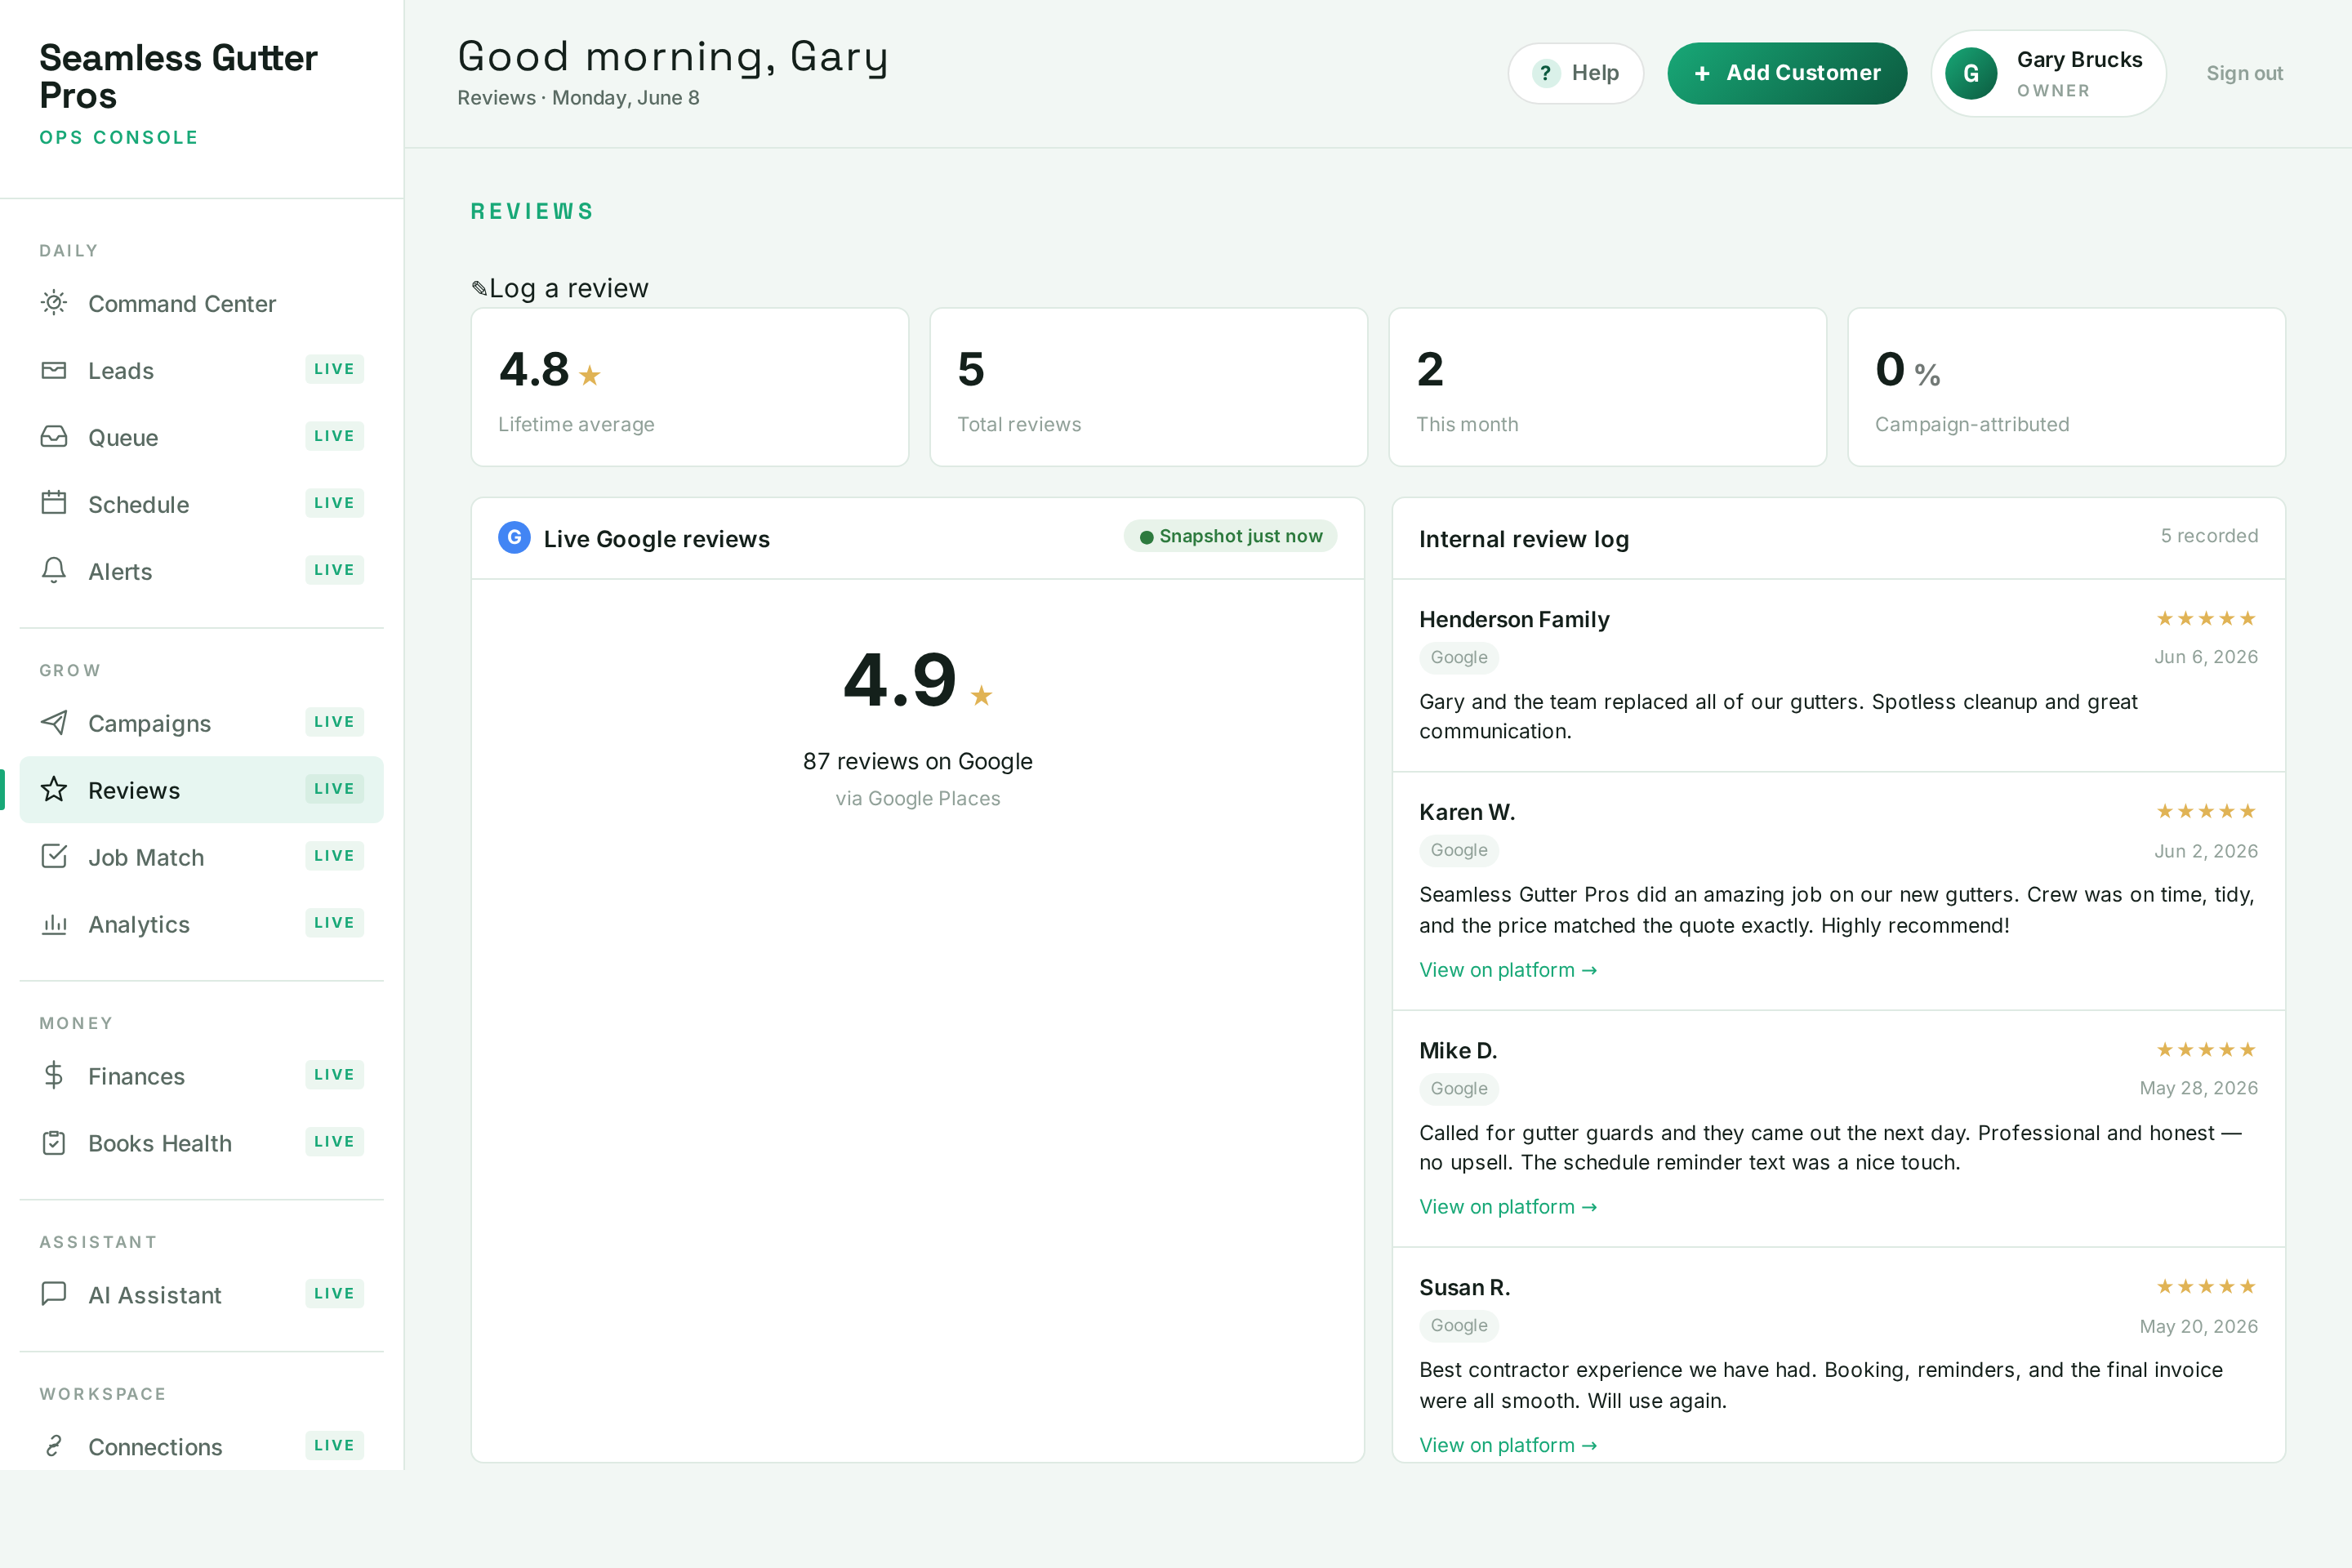Click the Add Customer button
This screenshot has height=1568, width=2352.
pos(1787,73)
